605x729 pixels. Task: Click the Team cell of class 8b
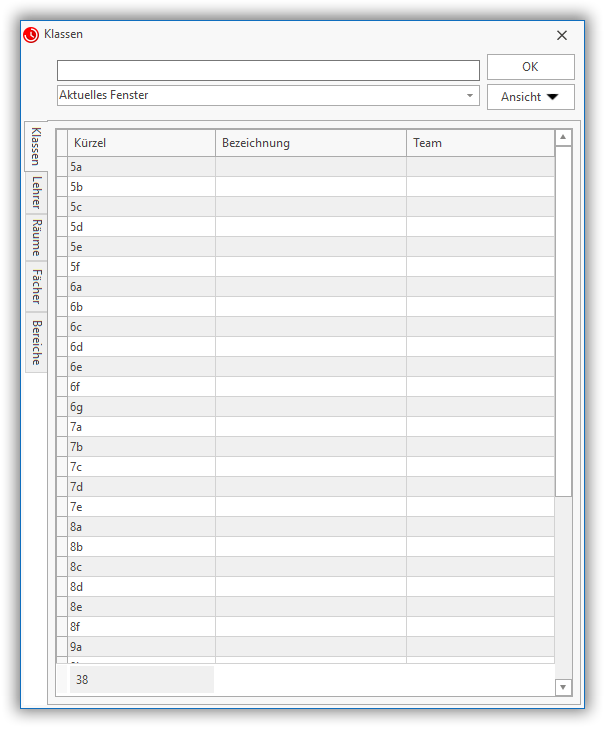[480, 547]
